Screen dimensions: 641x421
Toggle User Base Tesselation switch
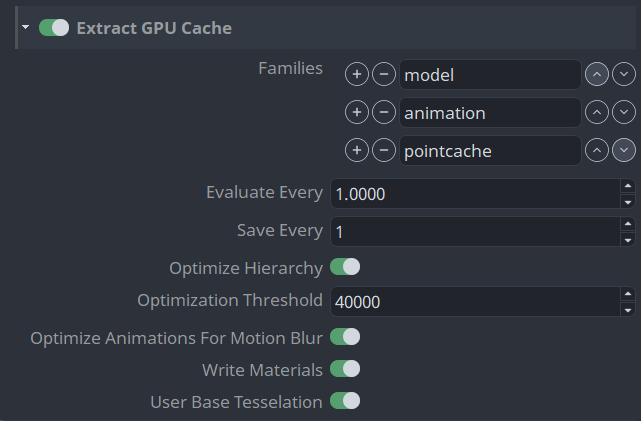[345, 401]
